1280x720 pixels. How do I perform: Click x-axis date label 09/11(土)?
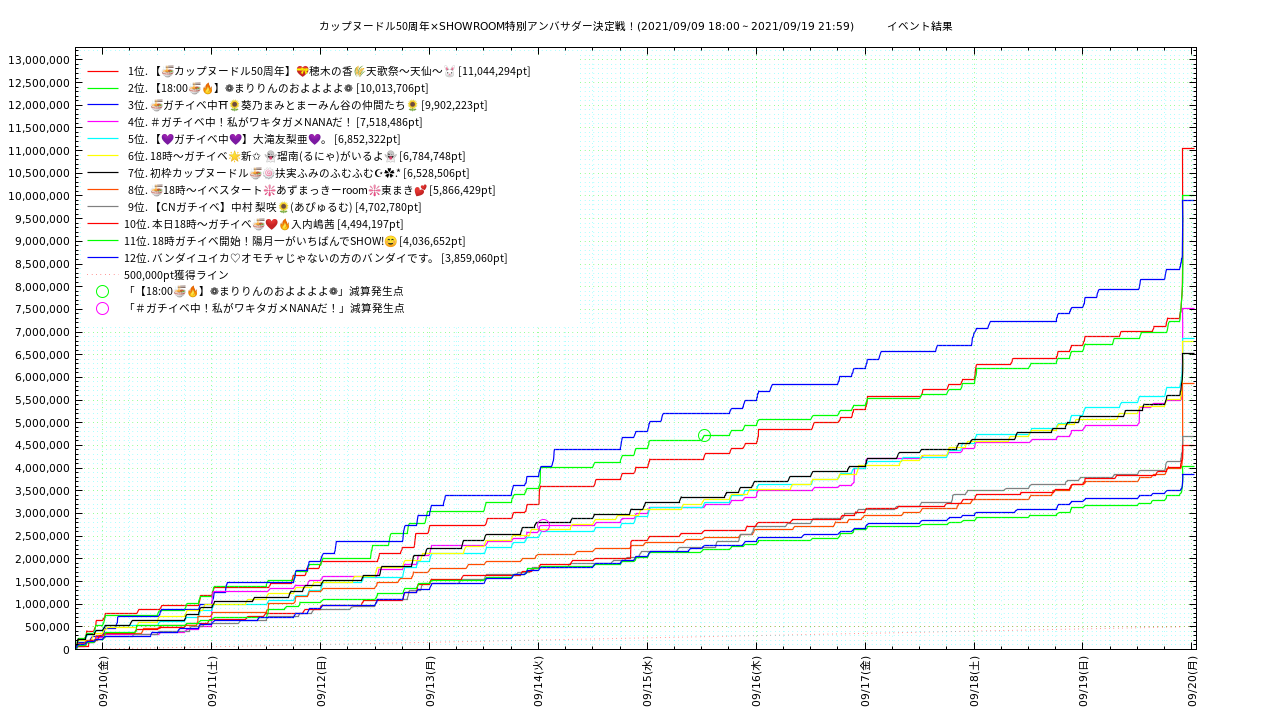point(212,682)
